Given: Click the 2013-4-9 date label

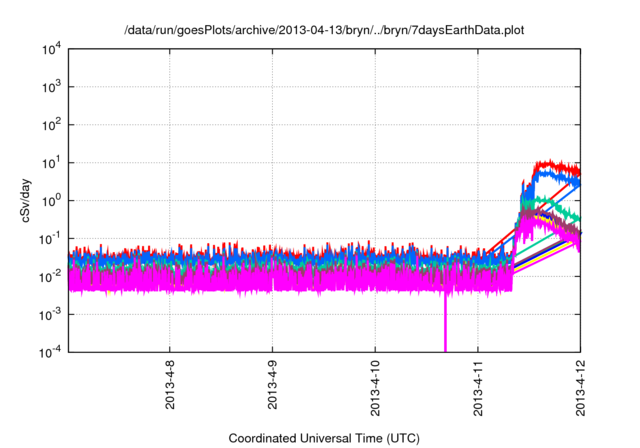Looking at the screenshot, I should point(272,384).
